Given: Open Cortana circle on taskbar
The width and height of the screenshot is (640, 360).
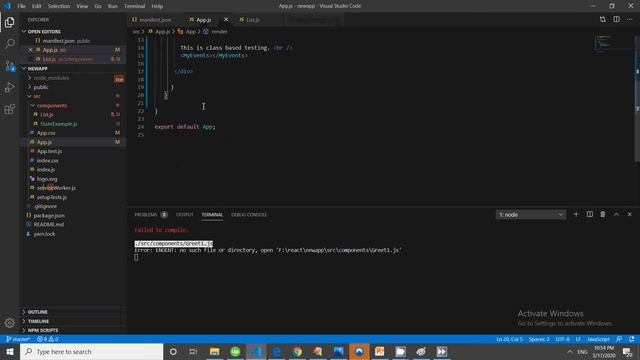Looking at the screenshot, I should pyautogui.click(x=173, y=351).
